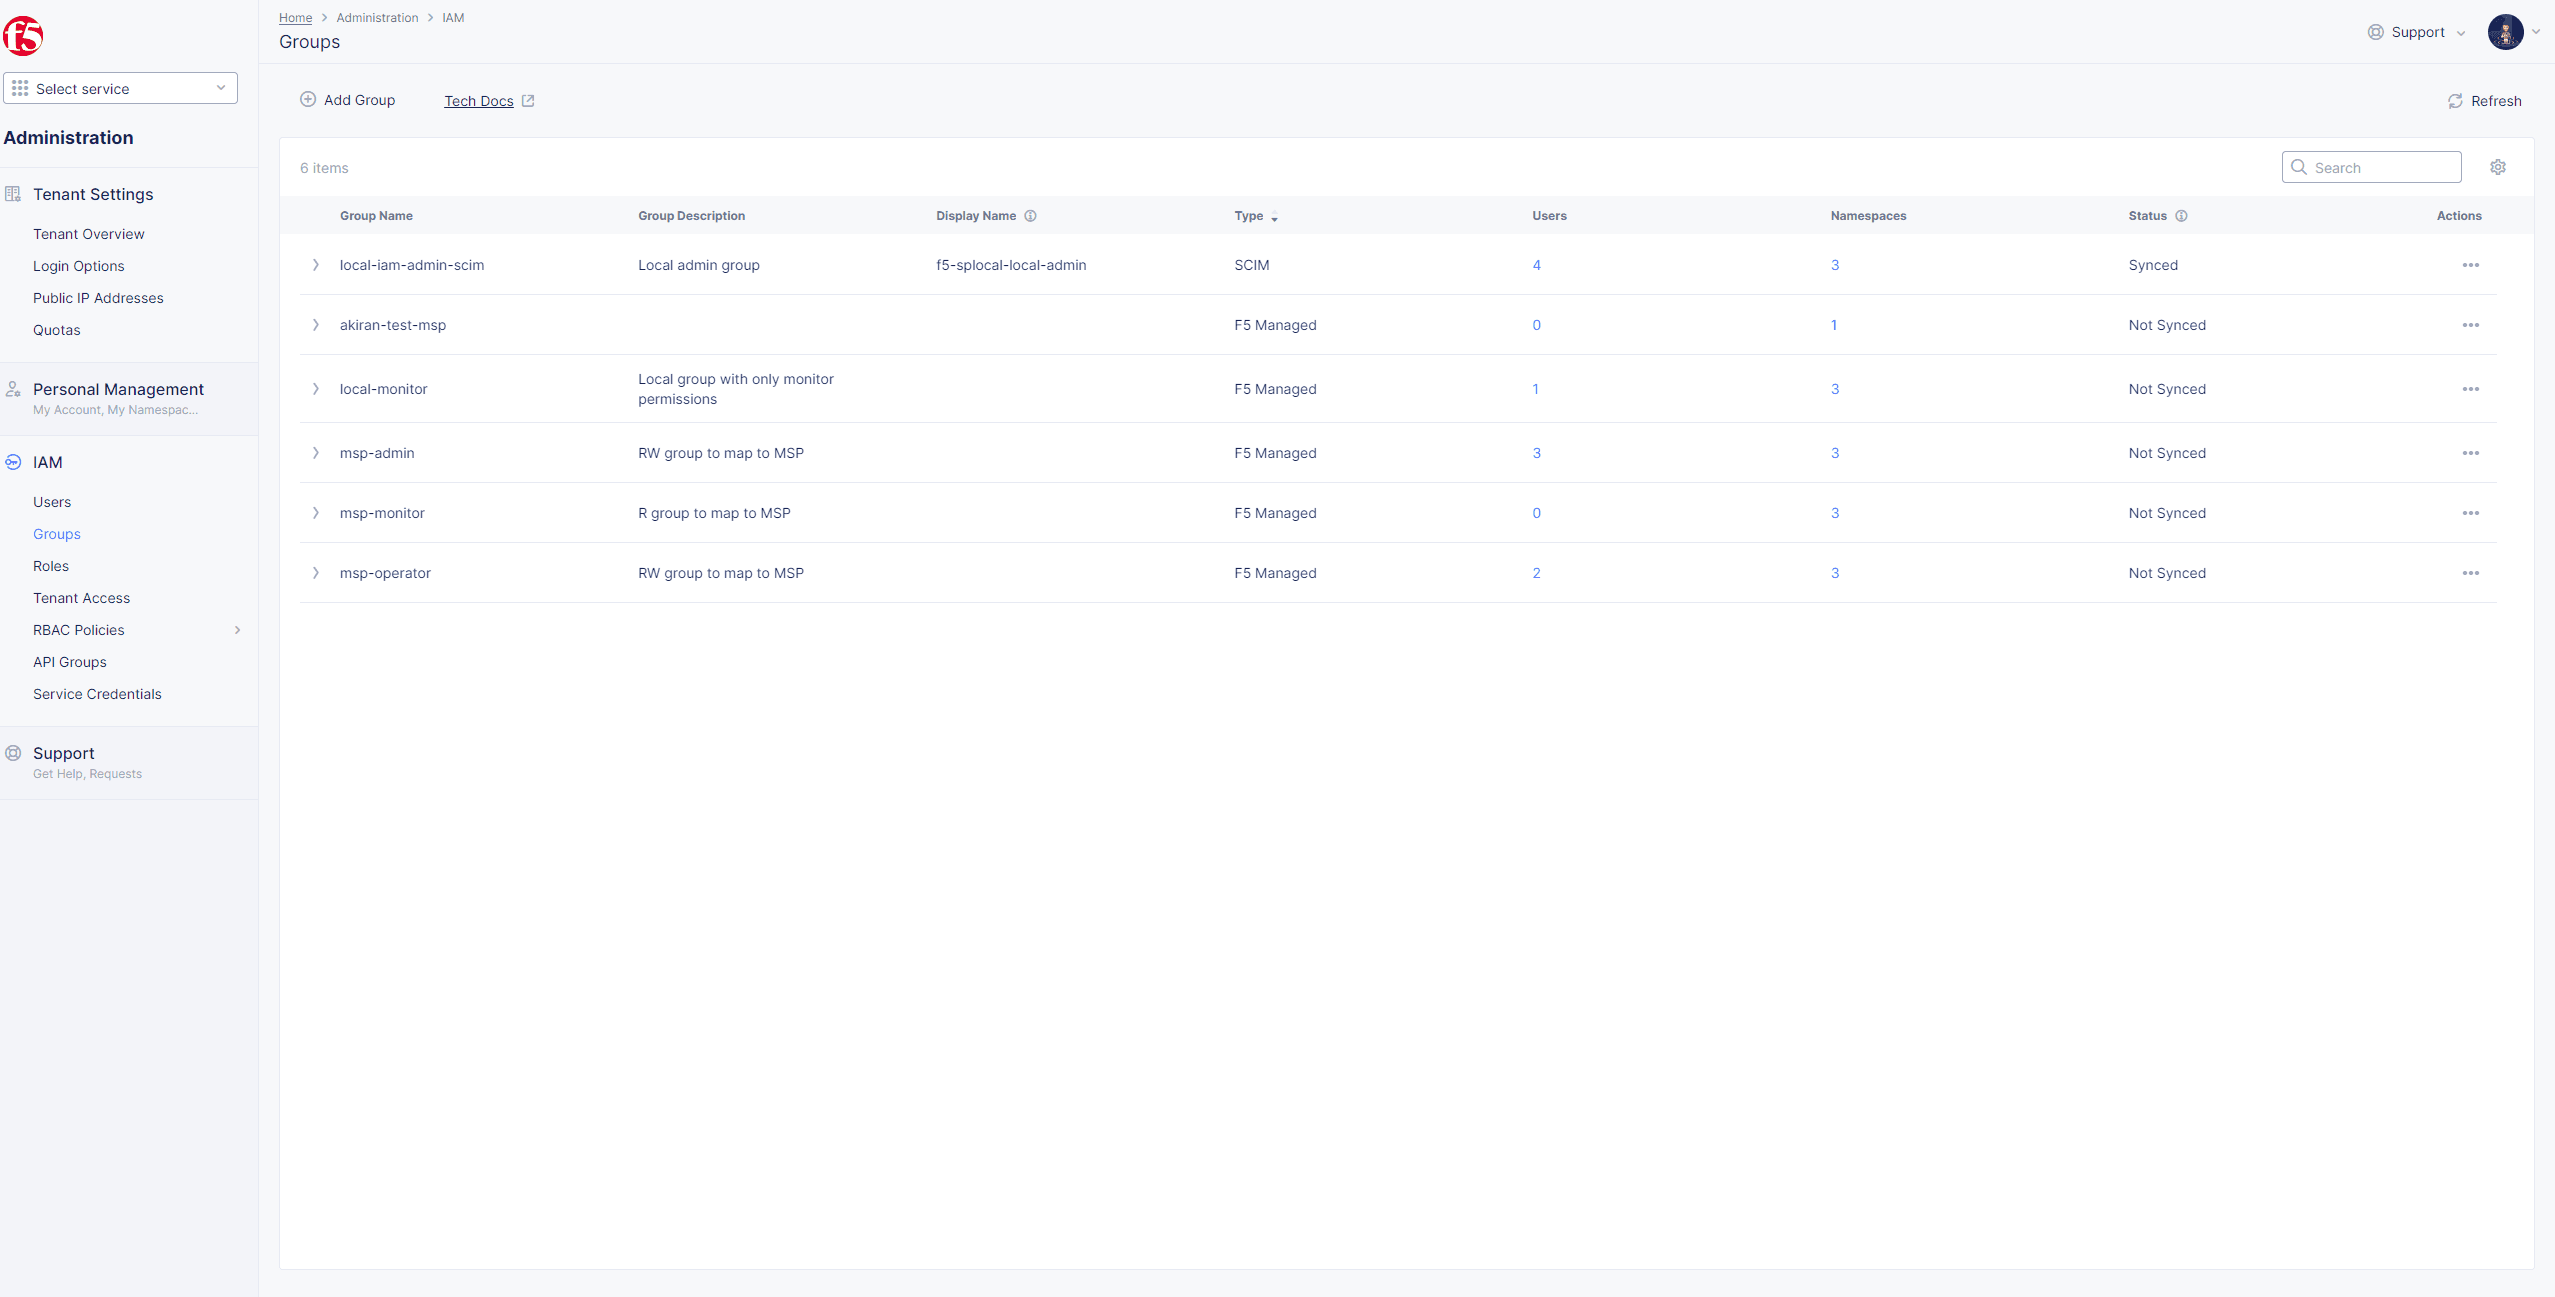Click the Users count link for msp-admin
The width and height of the screenshot is (2555, 1297).
(1535, 452)
